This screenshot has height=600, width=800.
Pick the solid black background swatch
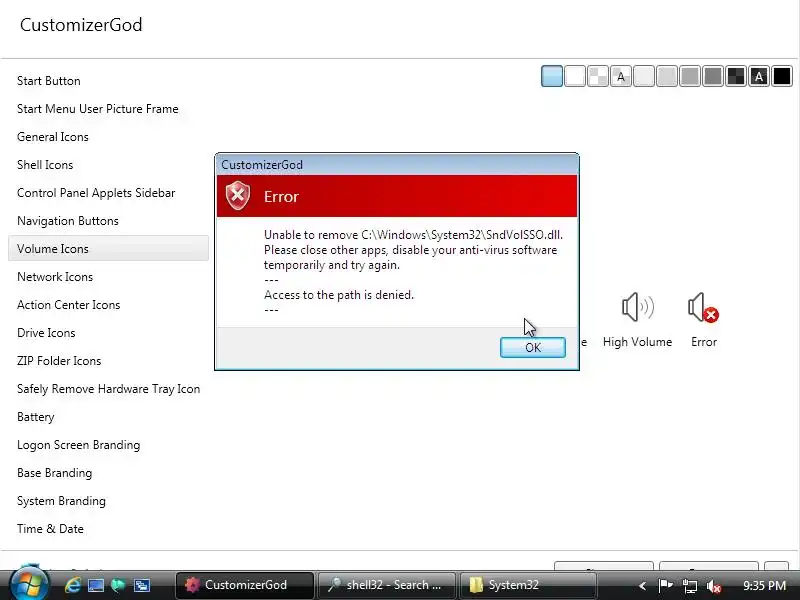pos(782,77)
